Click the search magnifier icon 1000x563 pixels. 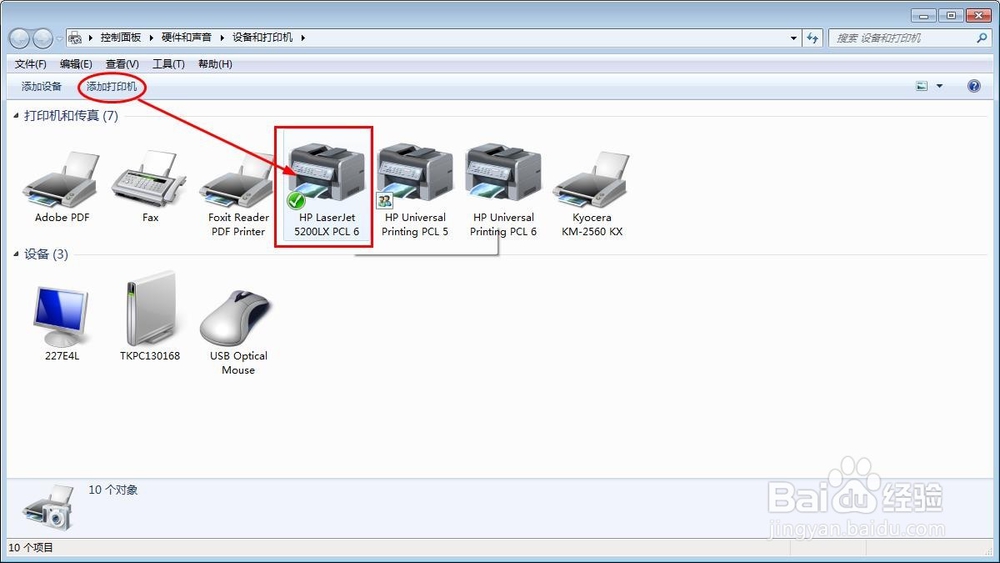982,38
